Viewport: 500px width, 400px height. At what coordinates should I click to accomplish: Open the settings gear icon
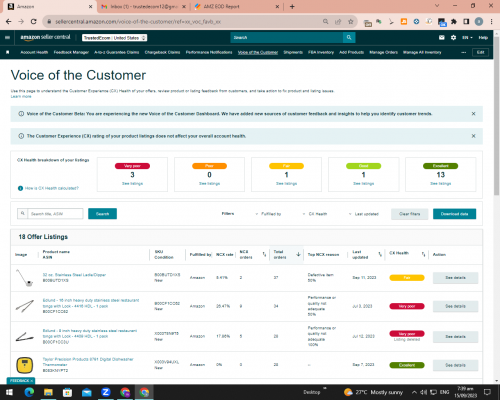[x=453, y=38]
